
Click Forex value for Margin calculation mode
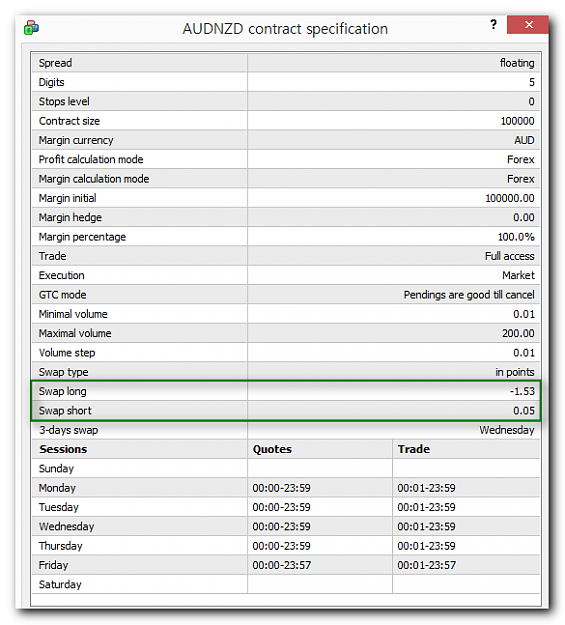pos(521,179)
